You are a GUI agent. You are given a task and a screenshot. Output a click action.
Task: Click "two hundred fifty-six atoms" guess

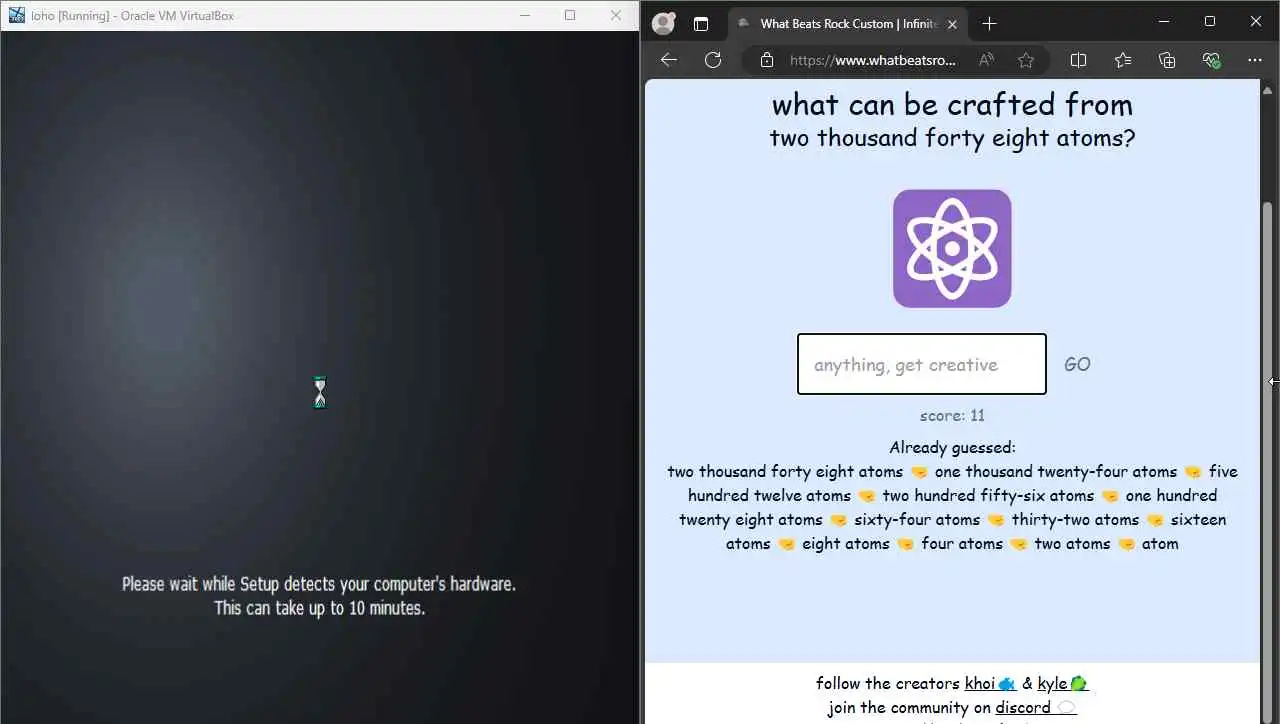988,496
